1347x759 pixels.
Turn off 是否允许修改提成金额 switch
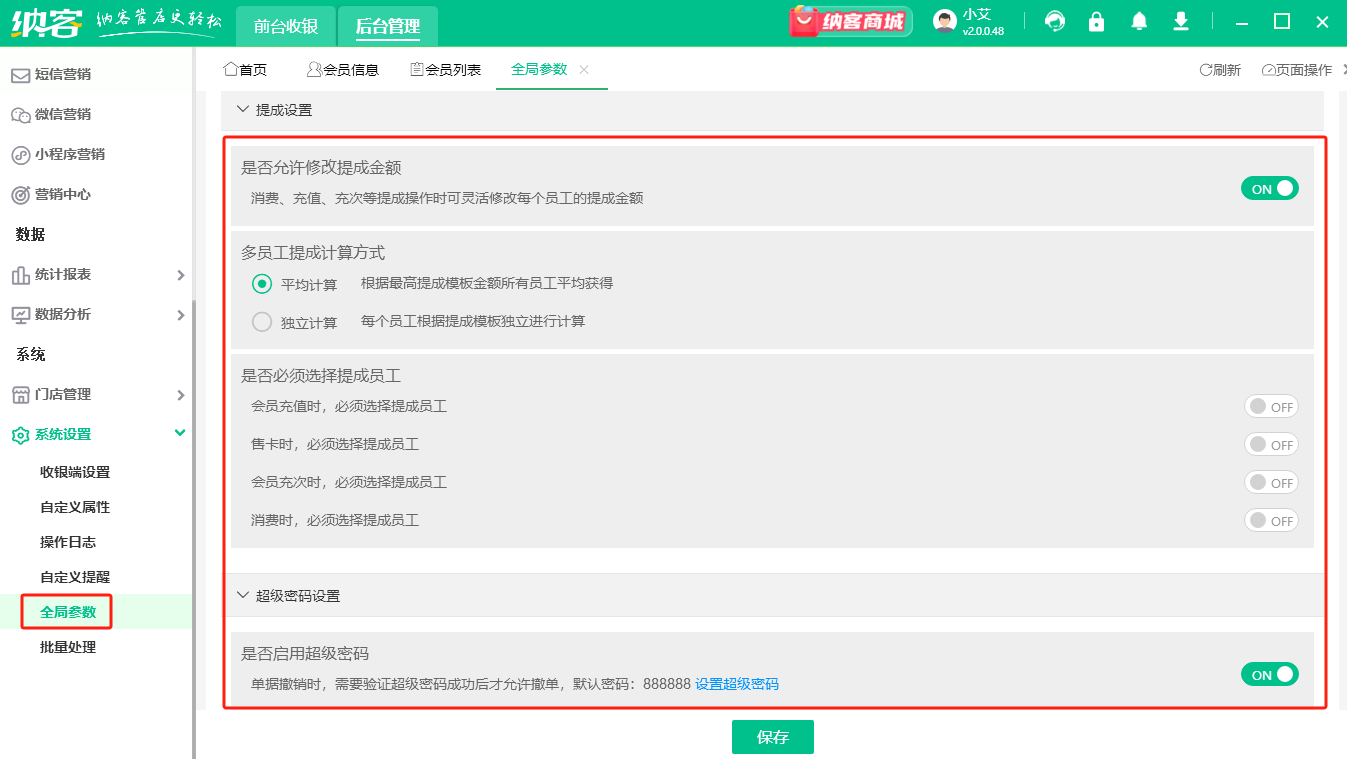coord(1269,187)
